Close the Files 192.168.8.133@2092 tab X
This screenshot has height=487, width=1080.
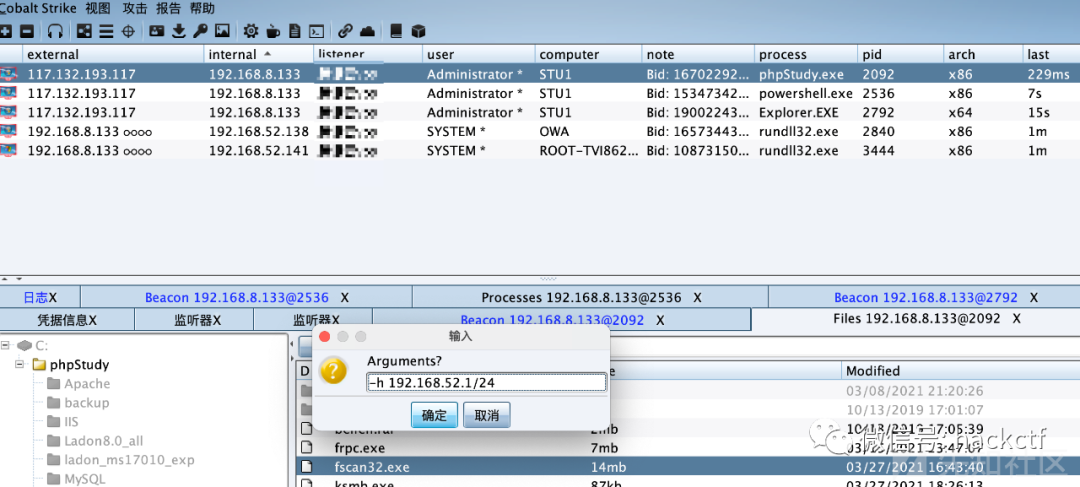tap(1016, 319)
